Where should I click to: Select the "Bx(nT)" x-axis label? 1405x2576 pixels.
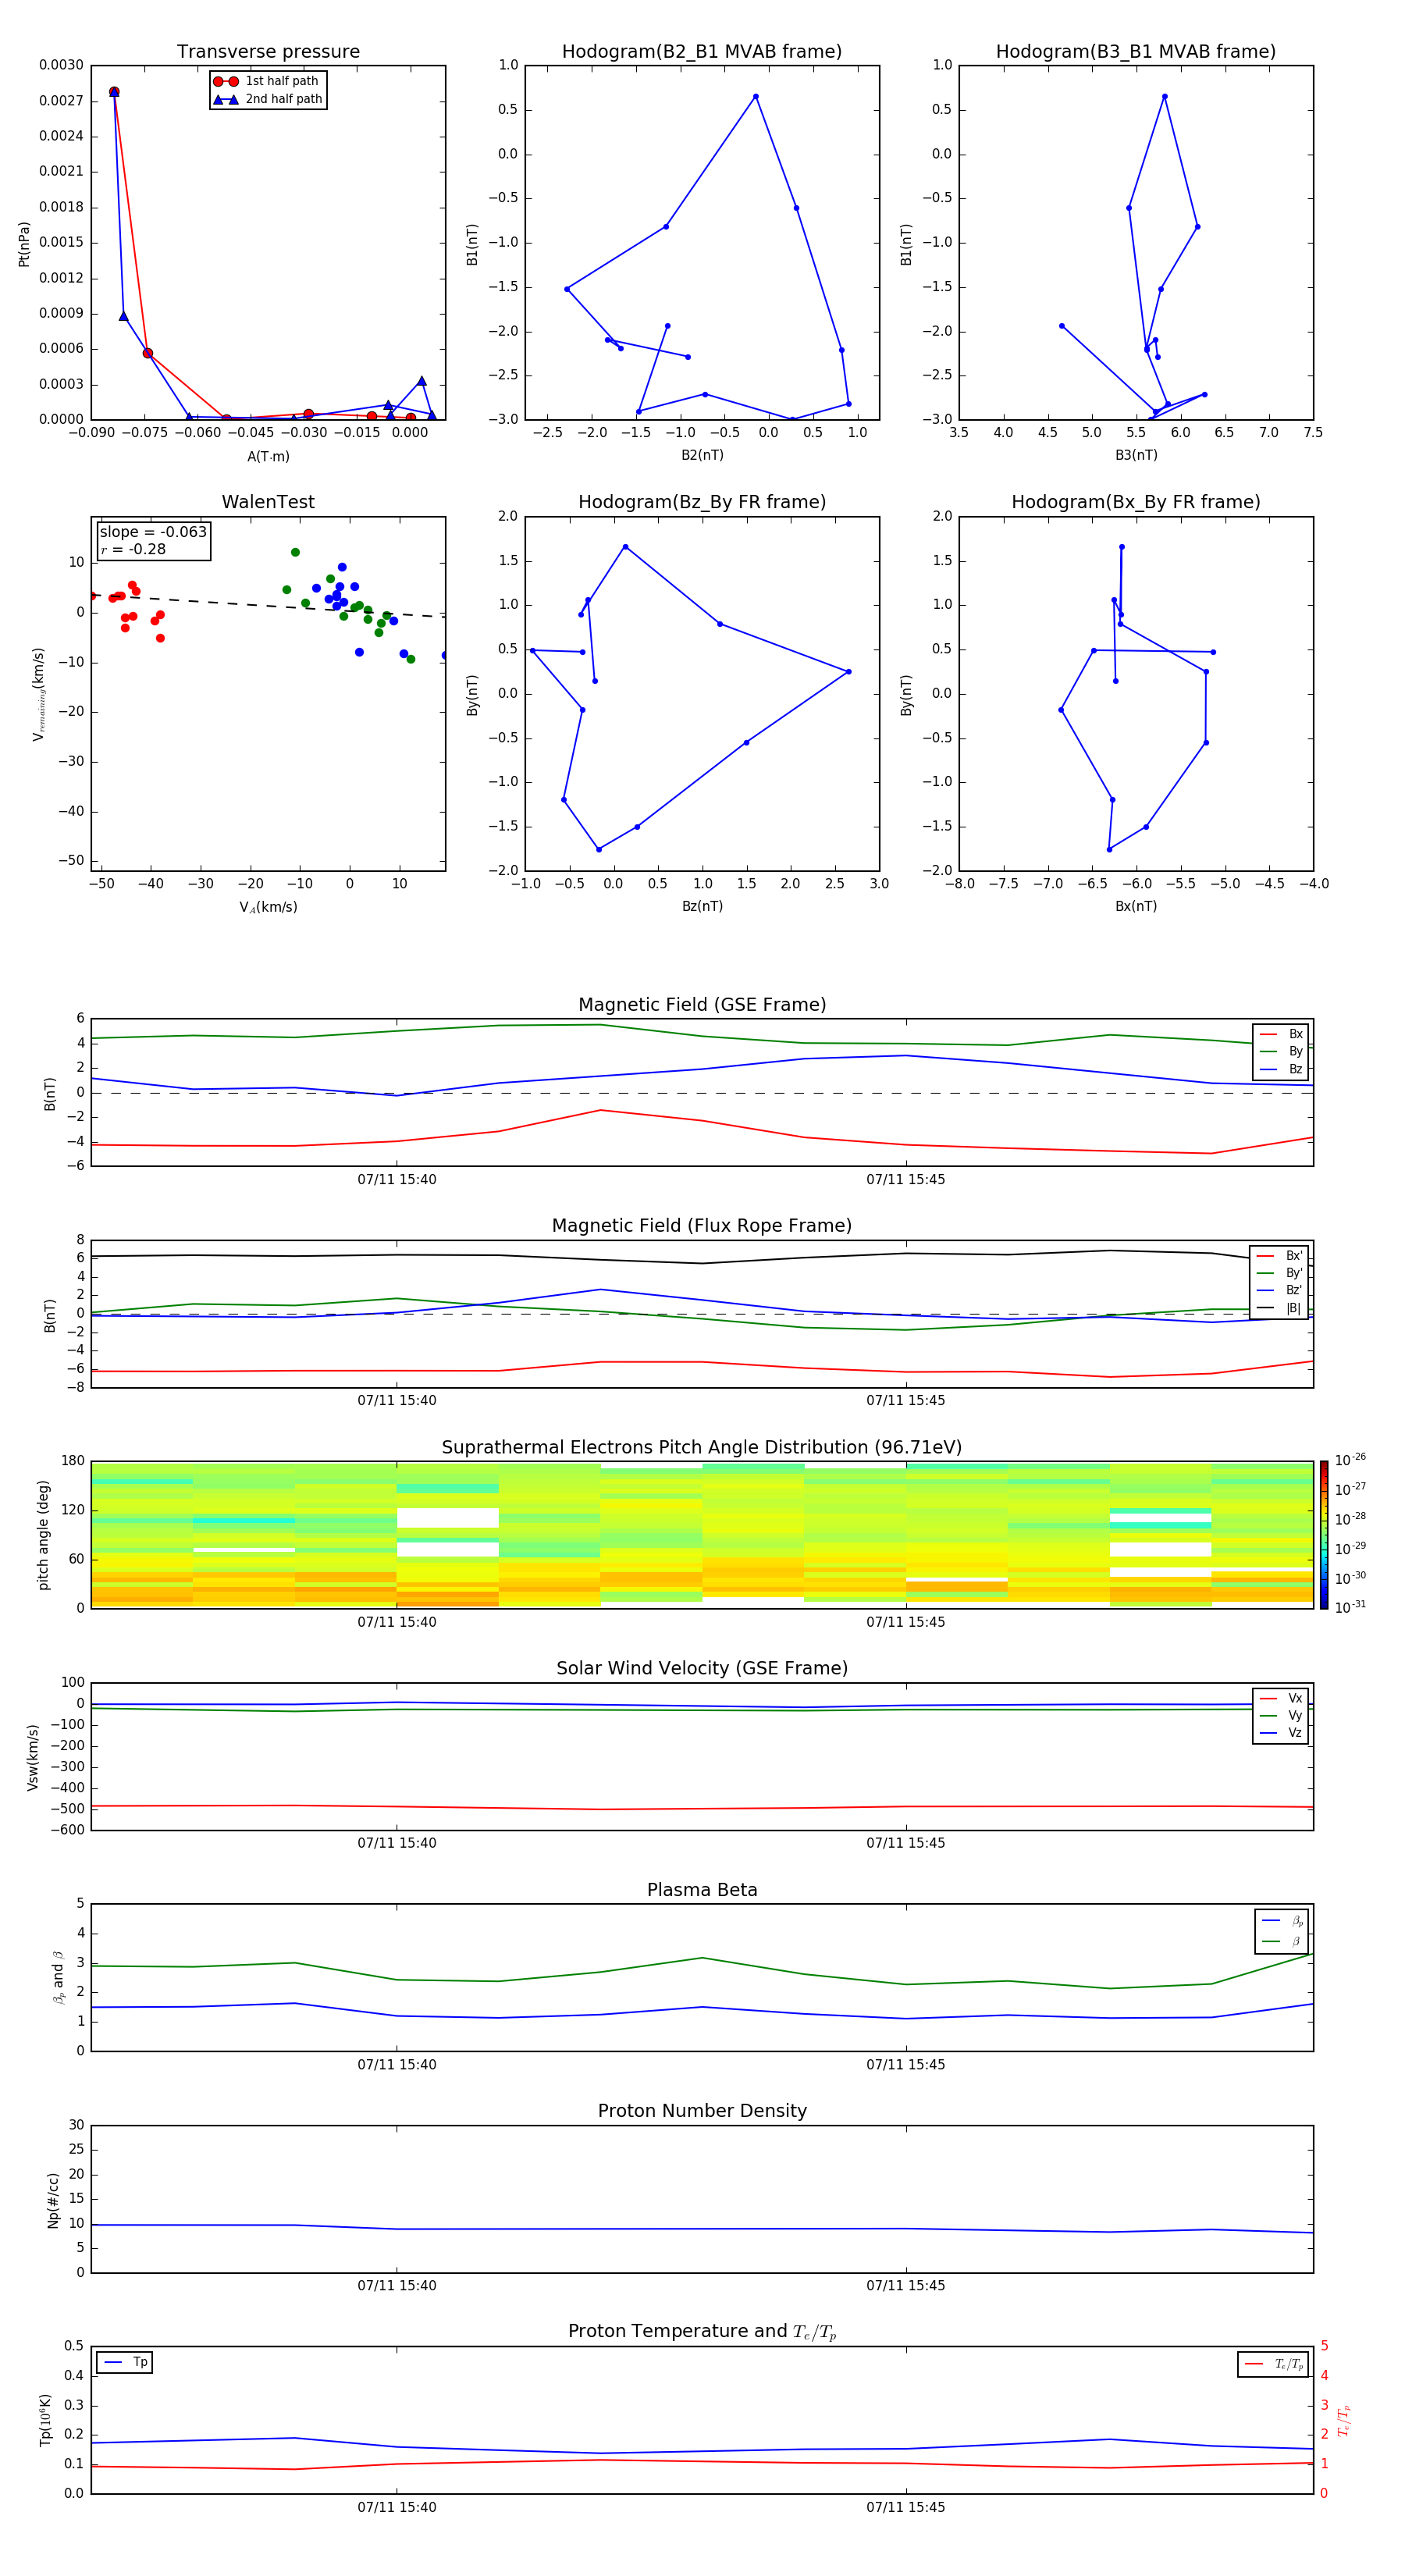click(1136, 906)
